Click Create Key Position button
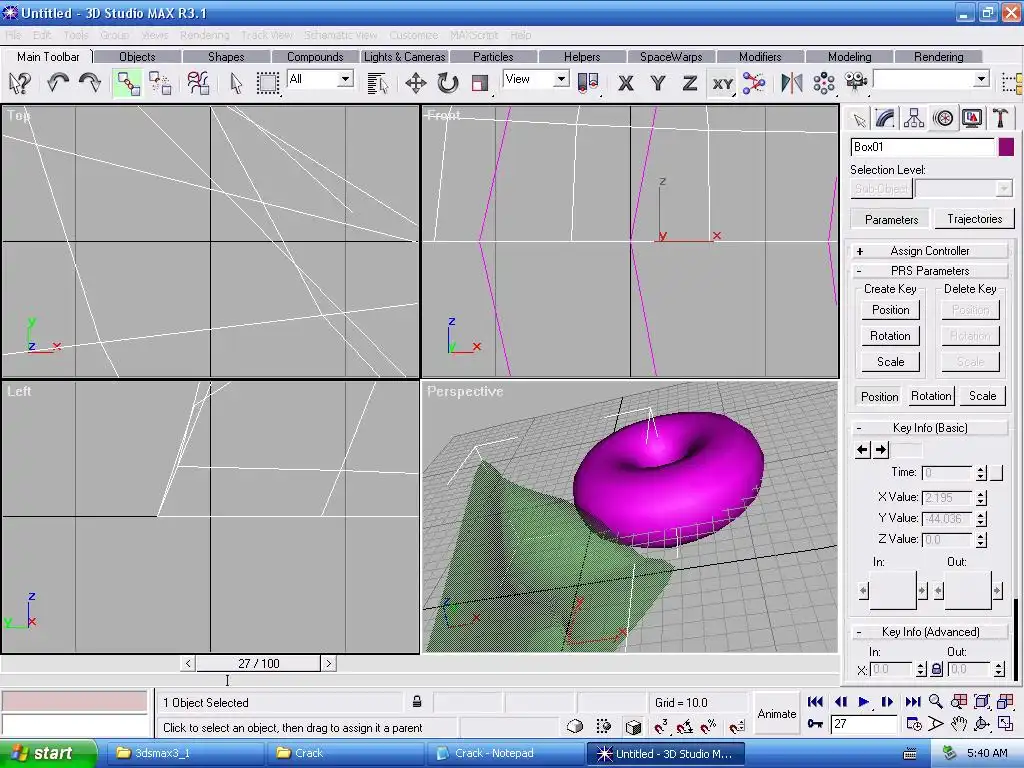 (890, 310)
